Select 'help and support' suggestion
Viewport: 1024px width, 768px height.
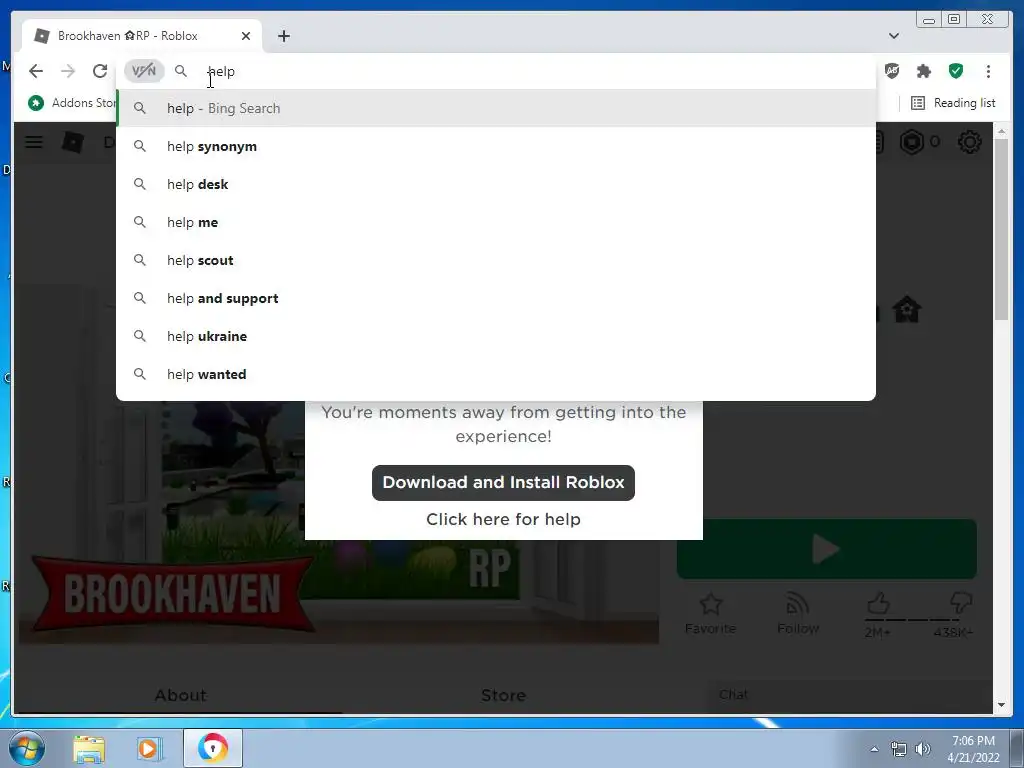tap(496, 298)
